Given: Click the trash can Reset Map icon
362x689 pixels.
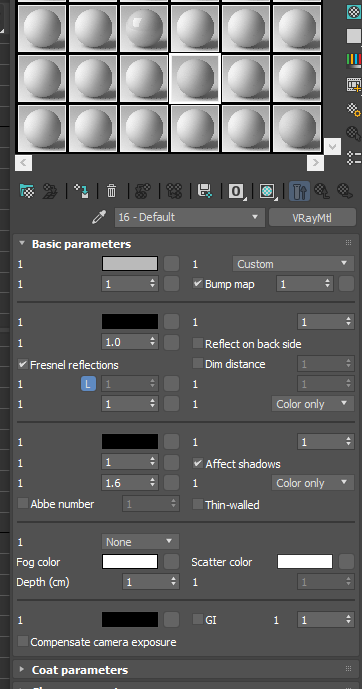Looking at the screenshot, I should (112, 191).
